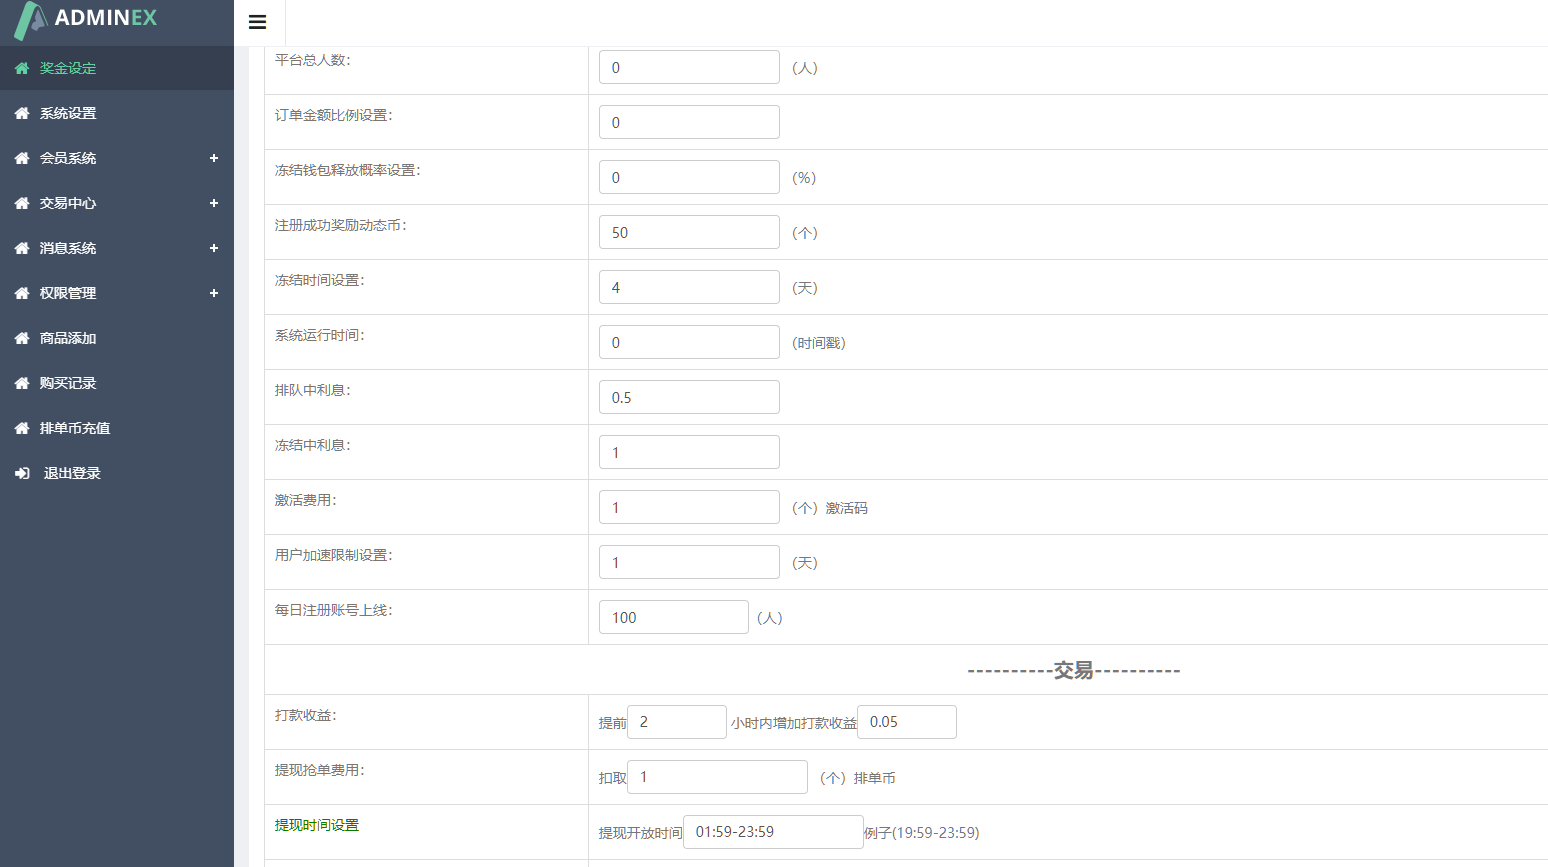Click the hamburger menu toggle icon
The height and width of the screenshot is (867, 1548).
tap(257, 22)
